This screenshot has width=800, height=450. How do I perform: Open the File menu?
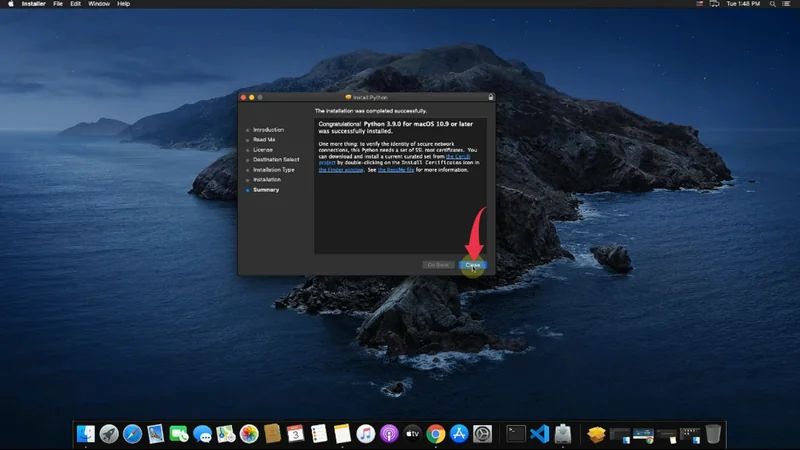(58, 4)
